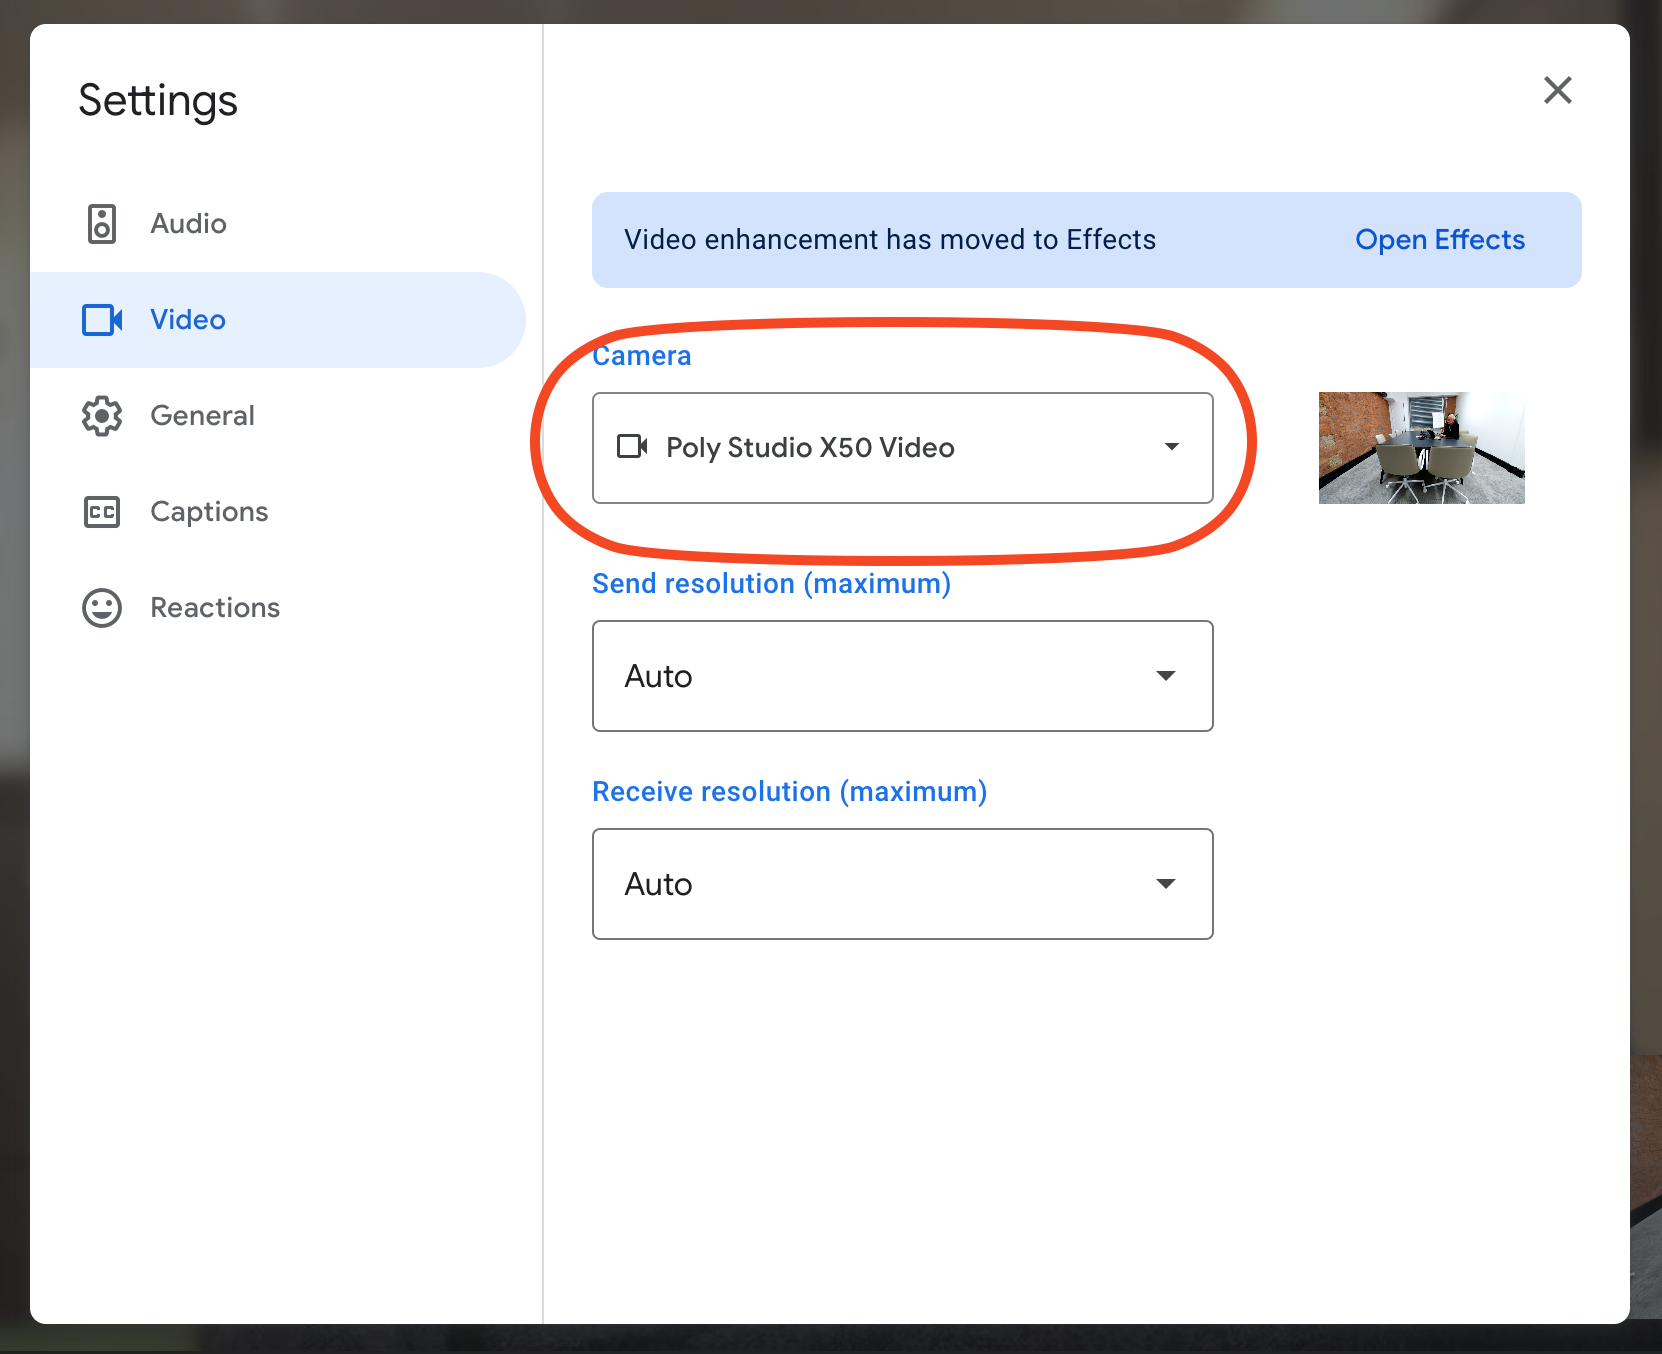Click the Reactions smiley face icon
This screenshot has width=1662, height=1354.
(x=101, y=608)
